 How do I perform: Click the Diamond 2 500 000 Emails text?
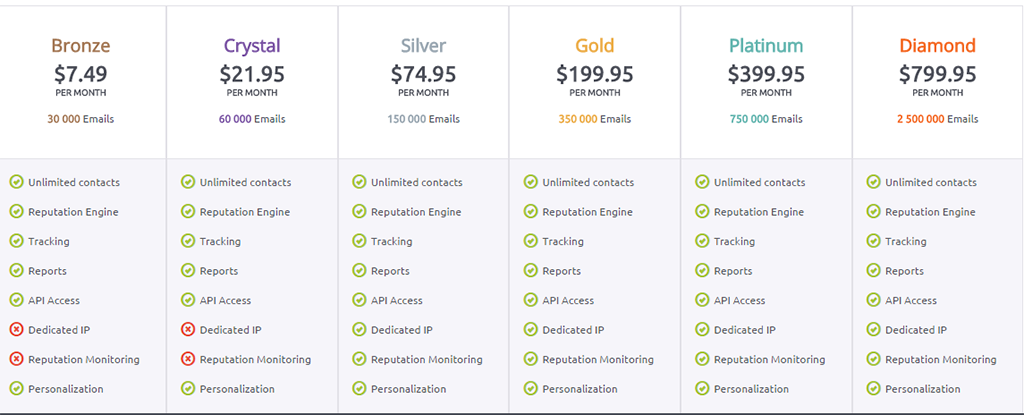point(937,119)
